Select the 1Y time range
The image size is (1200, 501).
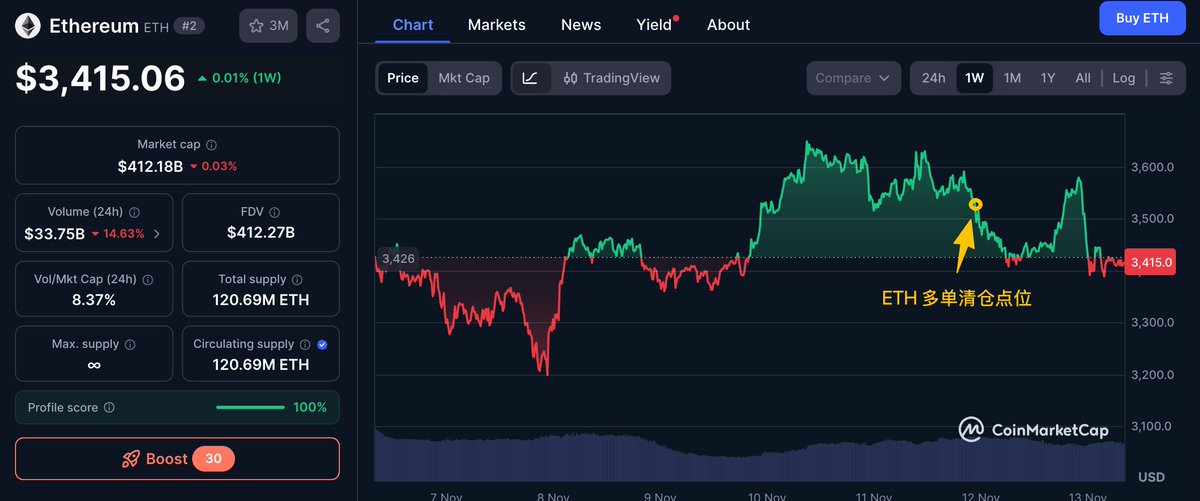(1048, 78)
